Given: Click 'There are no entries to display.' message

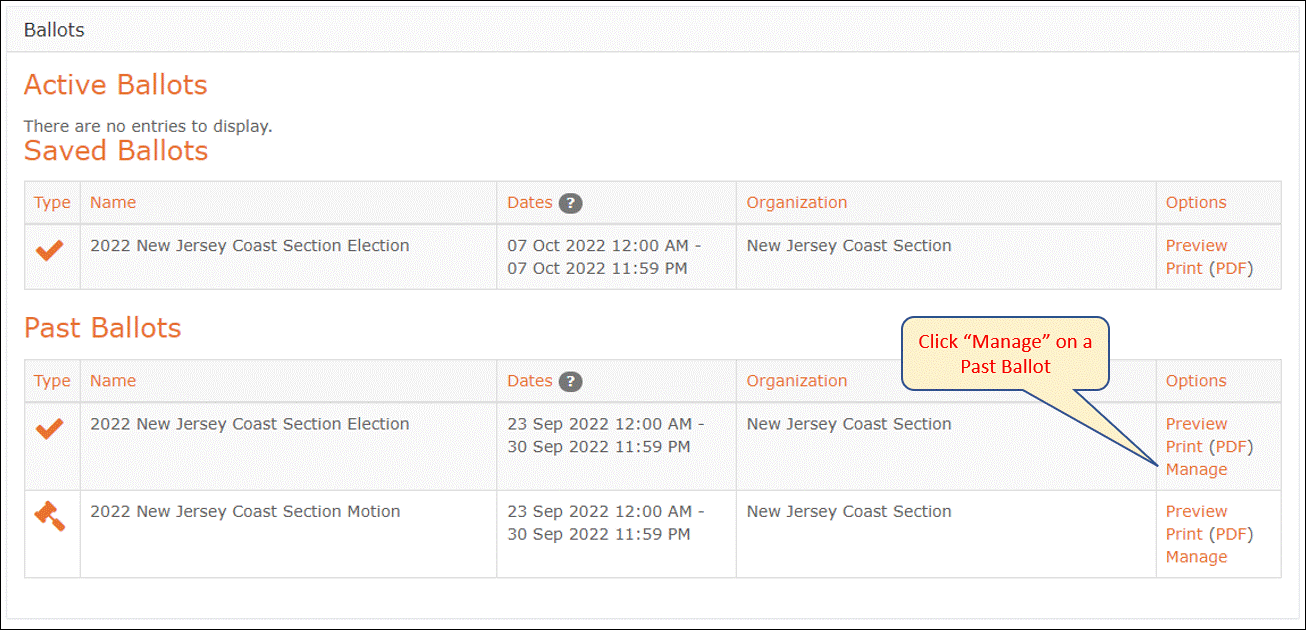Looking at the screenshot, I should point(148,126).
